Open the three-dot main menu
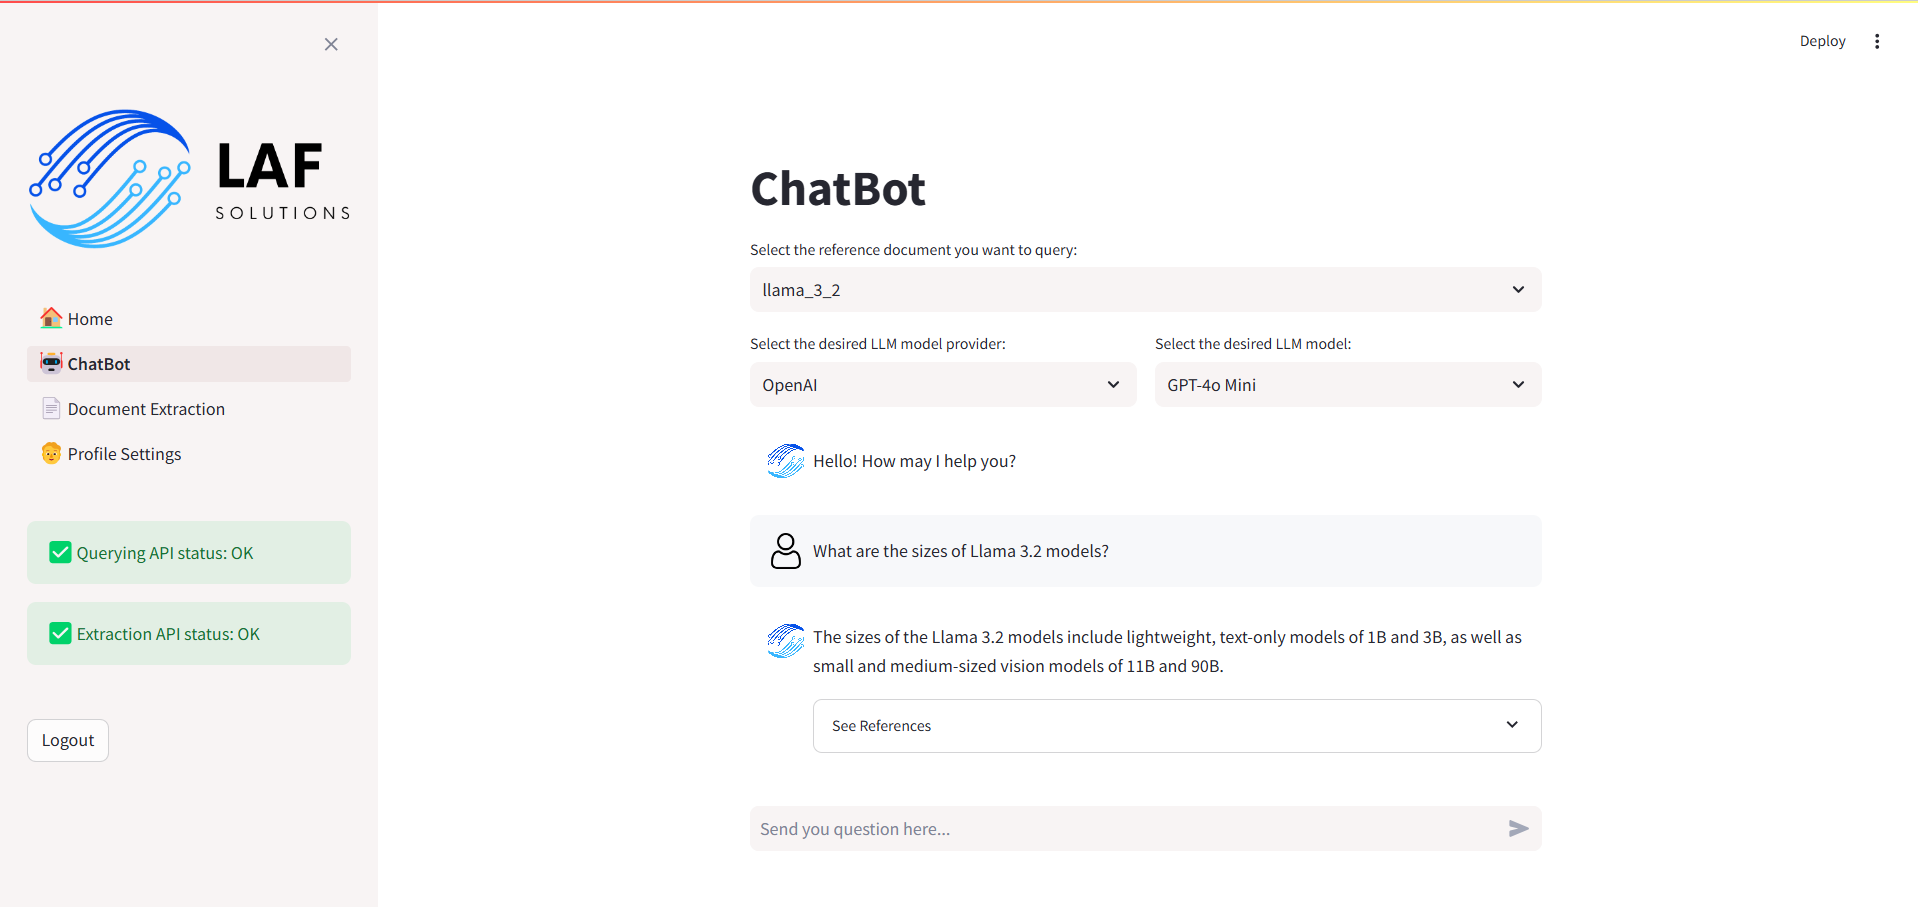 click(x=1877, y=41)
